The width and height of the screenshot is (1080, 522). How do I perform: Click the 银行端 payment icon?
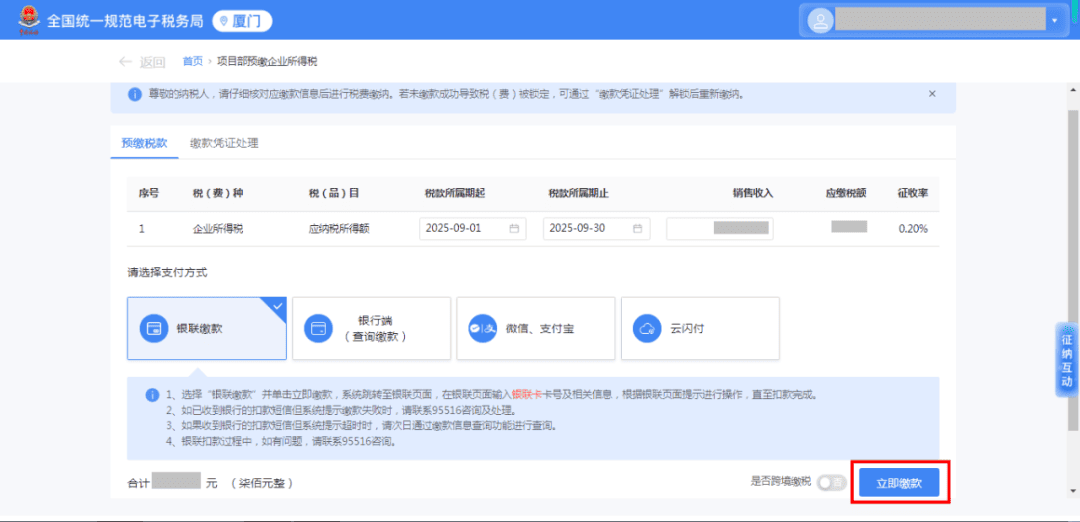[x=318, y=328]
